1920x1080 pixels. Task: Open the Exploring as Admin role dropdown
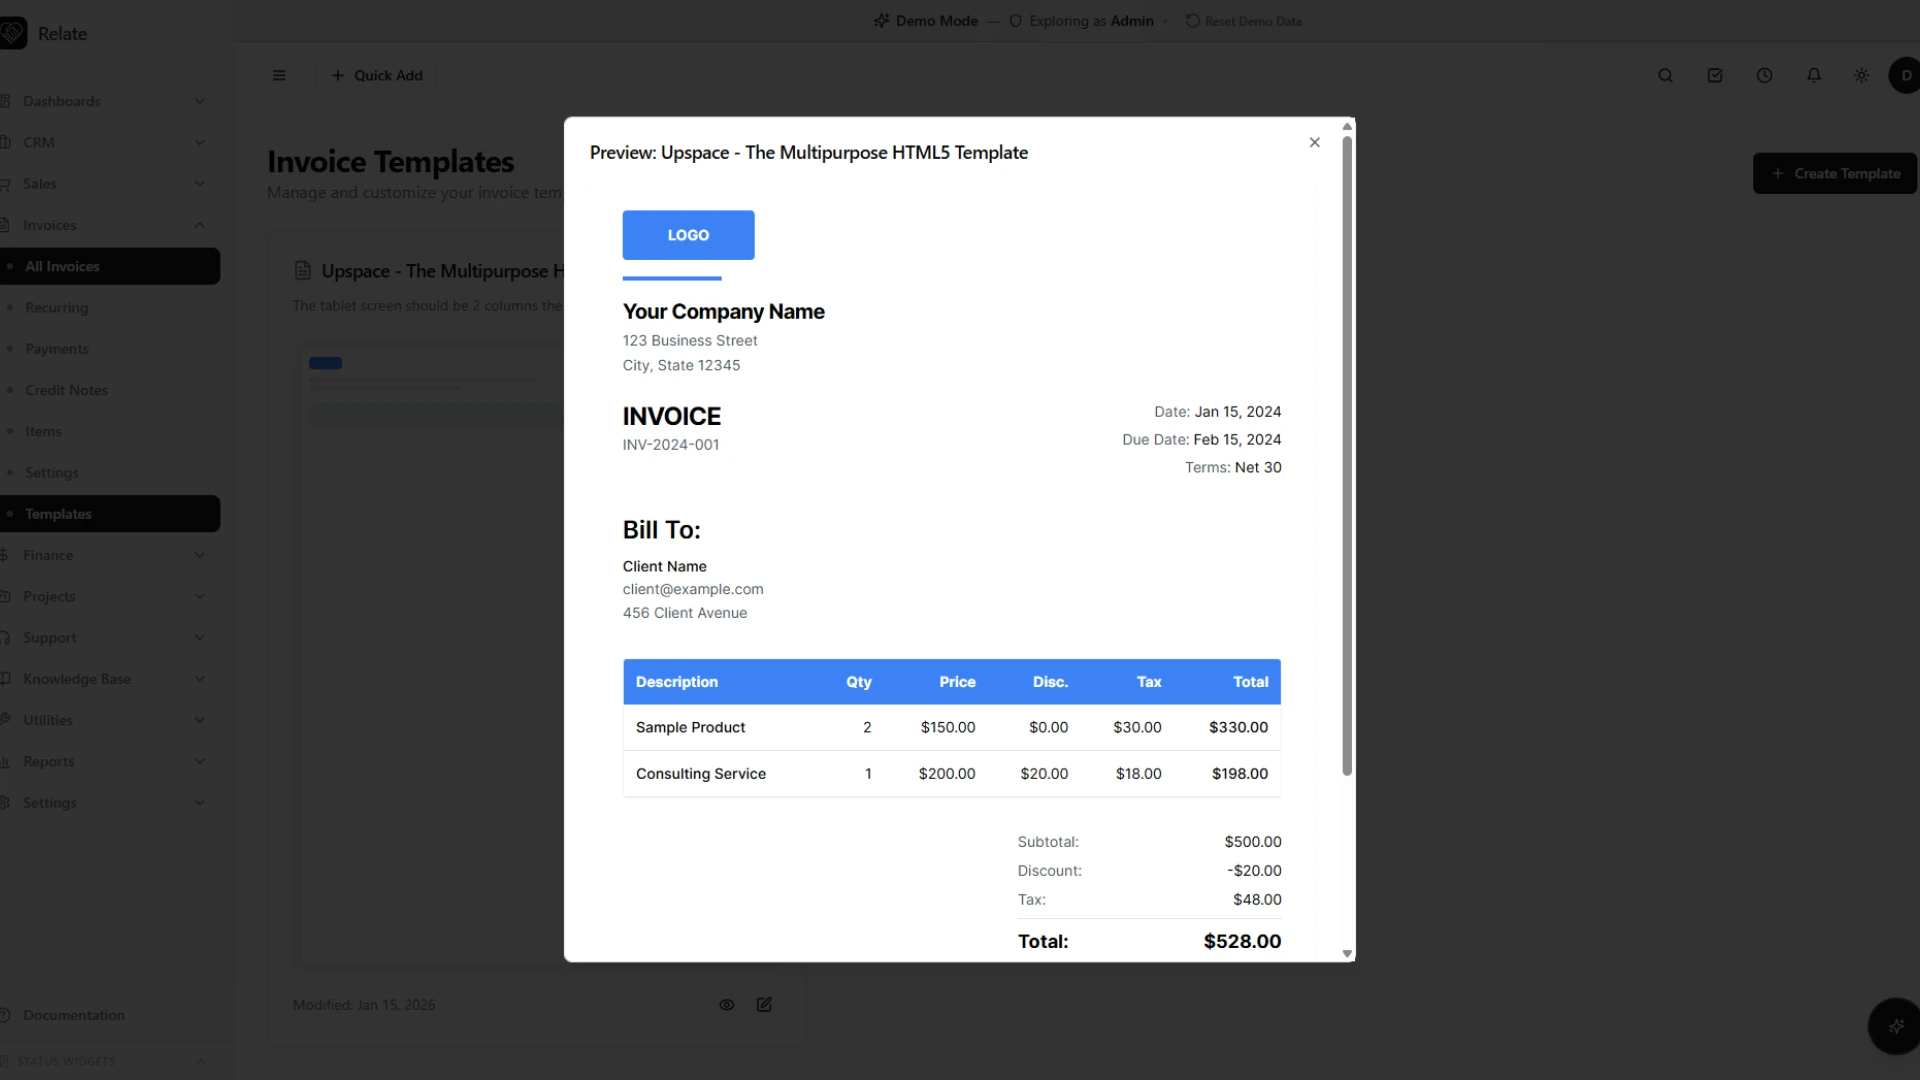(1088, 21)
